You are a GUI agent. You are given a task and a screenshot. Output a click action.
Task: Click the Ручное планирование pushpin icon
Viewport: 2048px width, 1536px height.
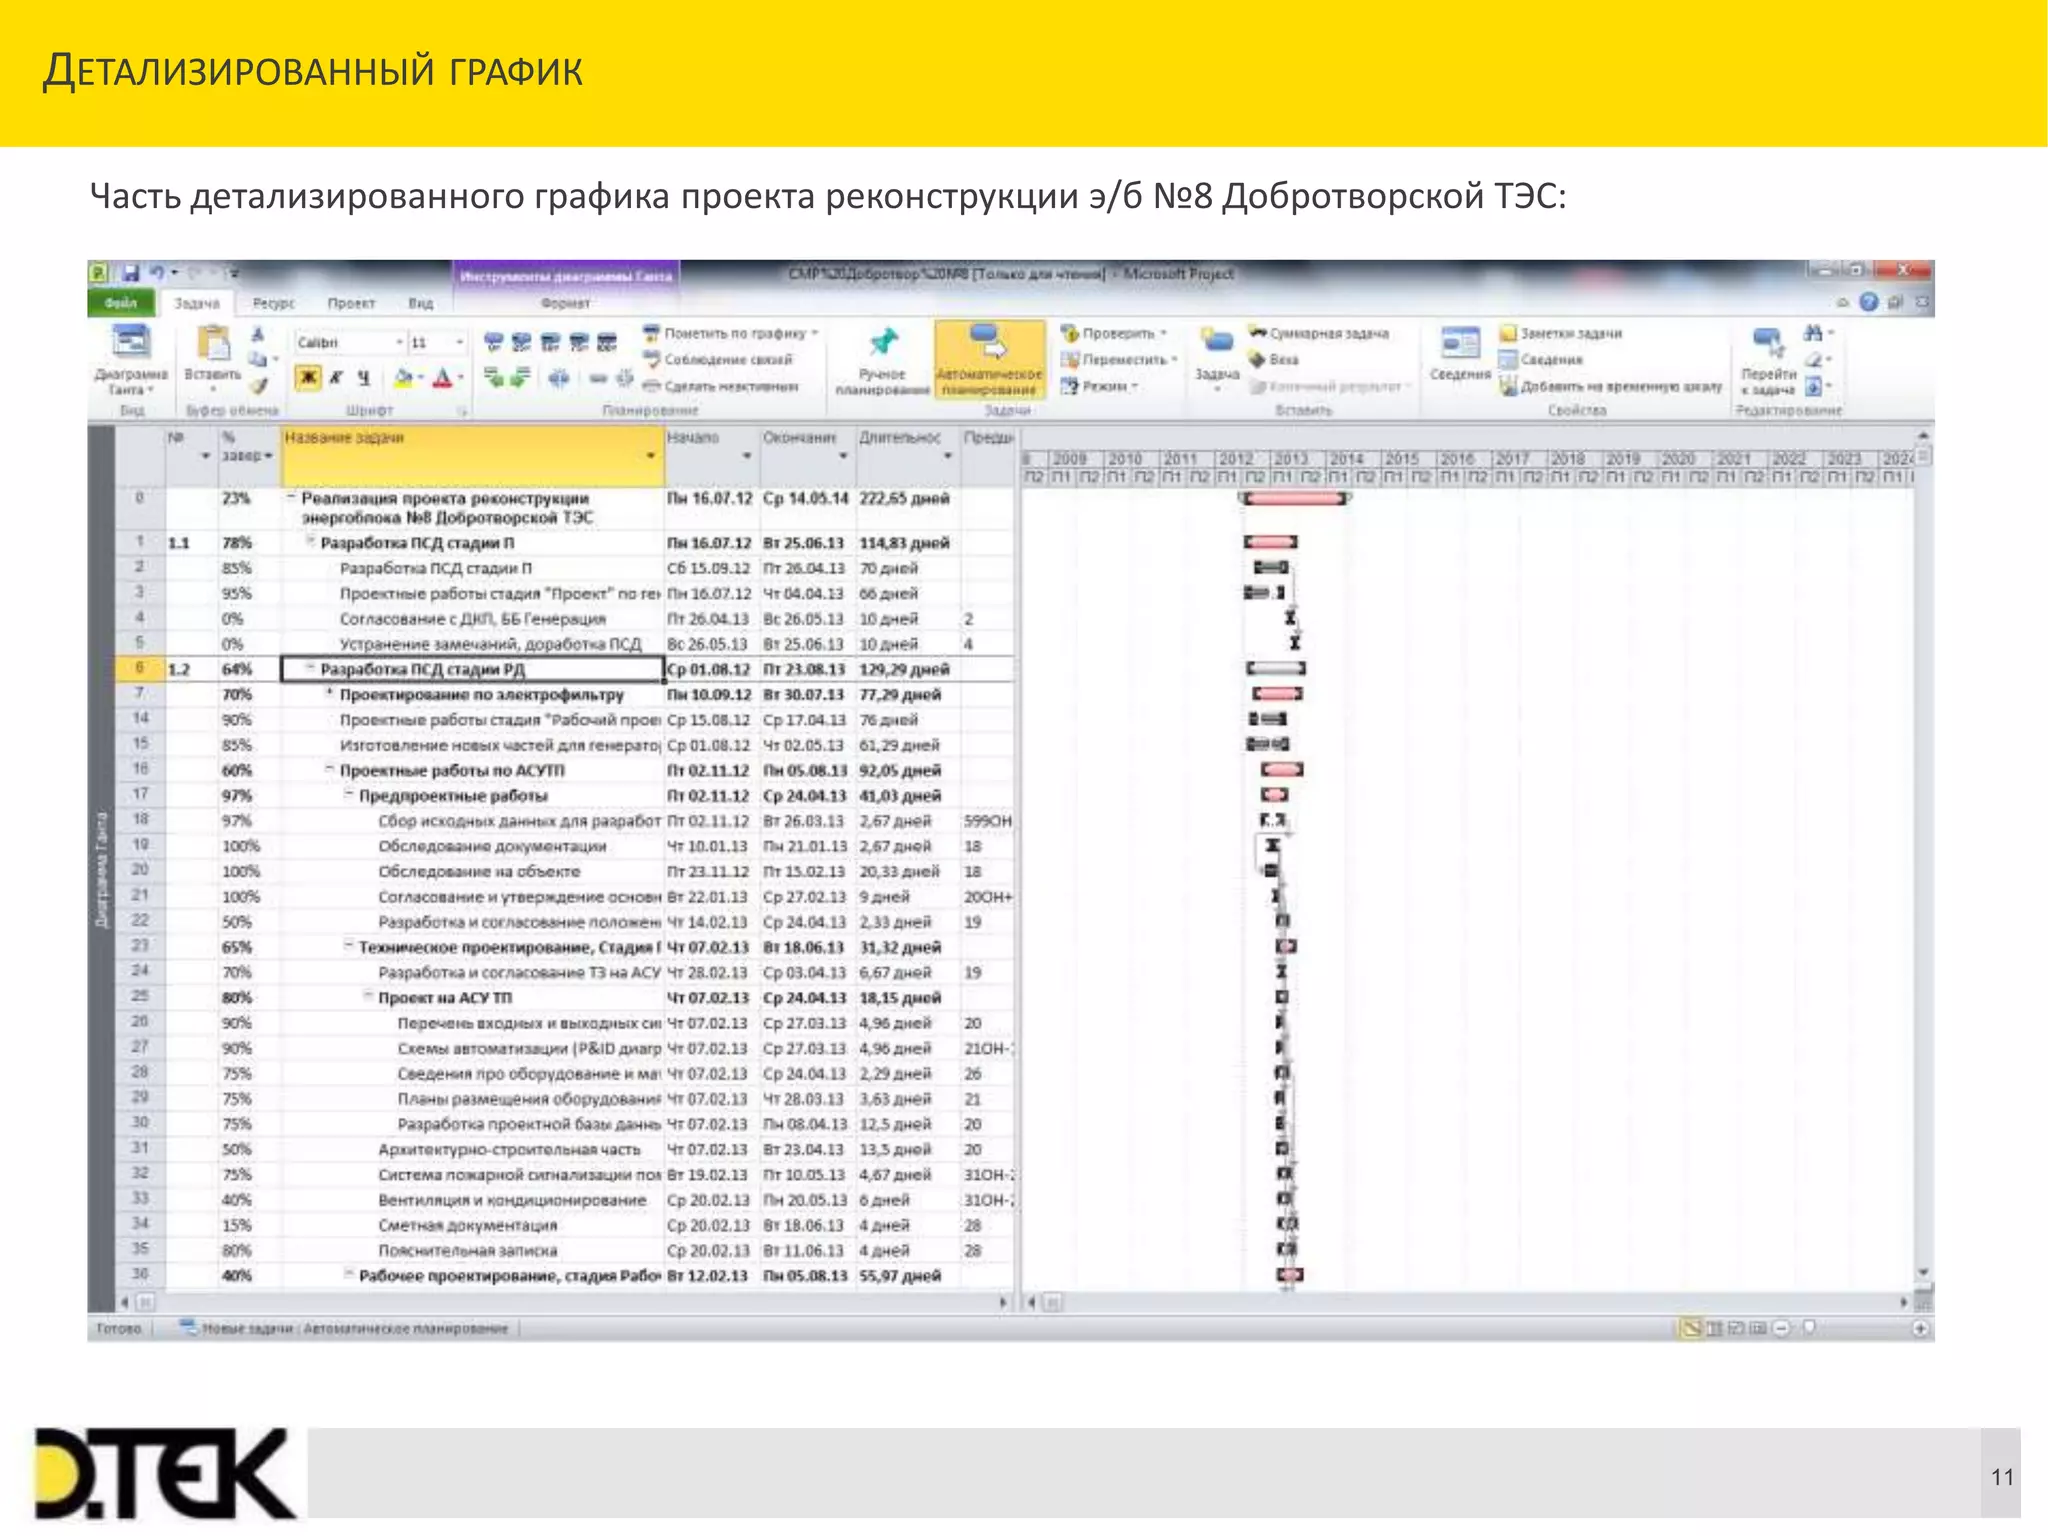[x=882, y=343]
